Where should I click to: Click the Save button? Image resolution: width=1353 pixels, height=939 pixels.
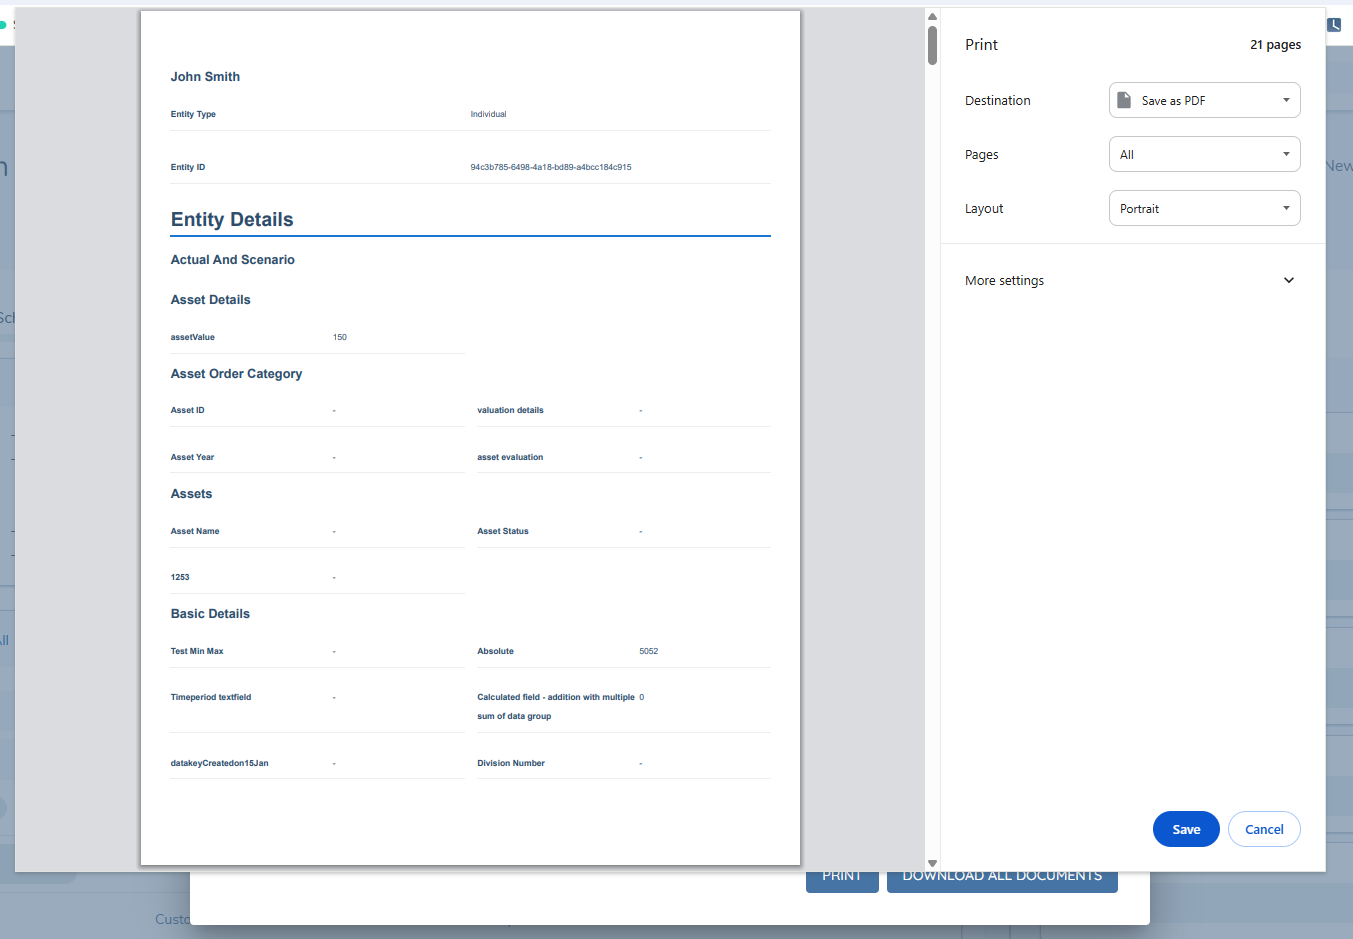(x=1186, y=829)
